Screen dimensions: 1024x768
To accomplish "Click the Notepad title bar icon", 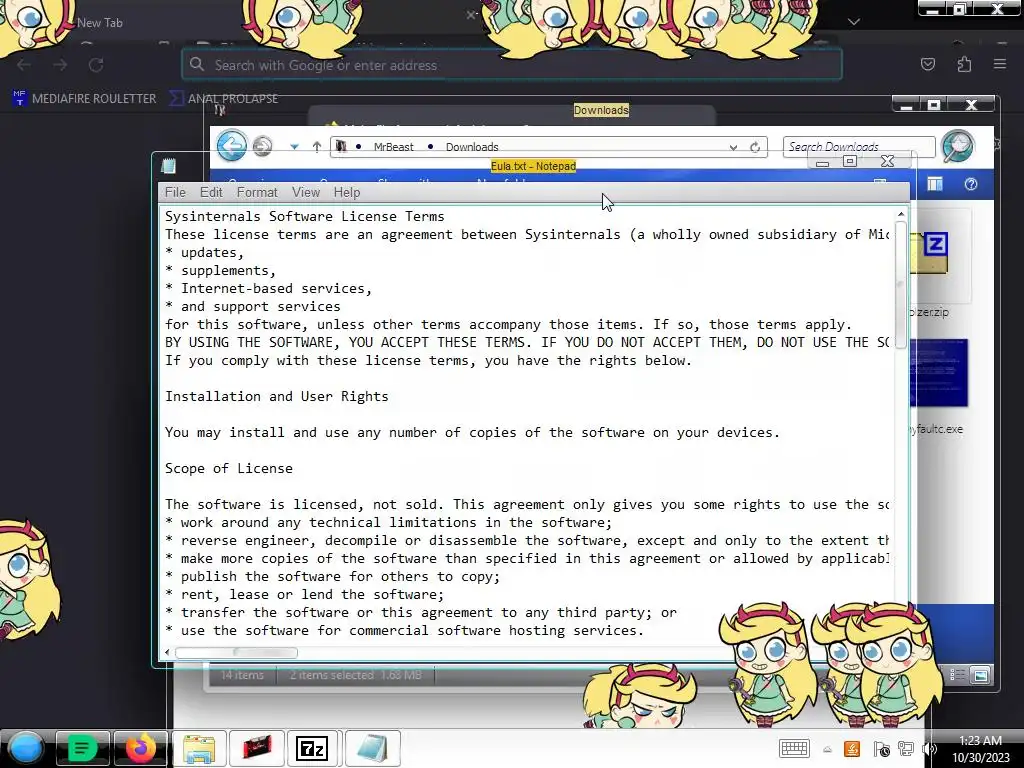I will pos(168,166).
